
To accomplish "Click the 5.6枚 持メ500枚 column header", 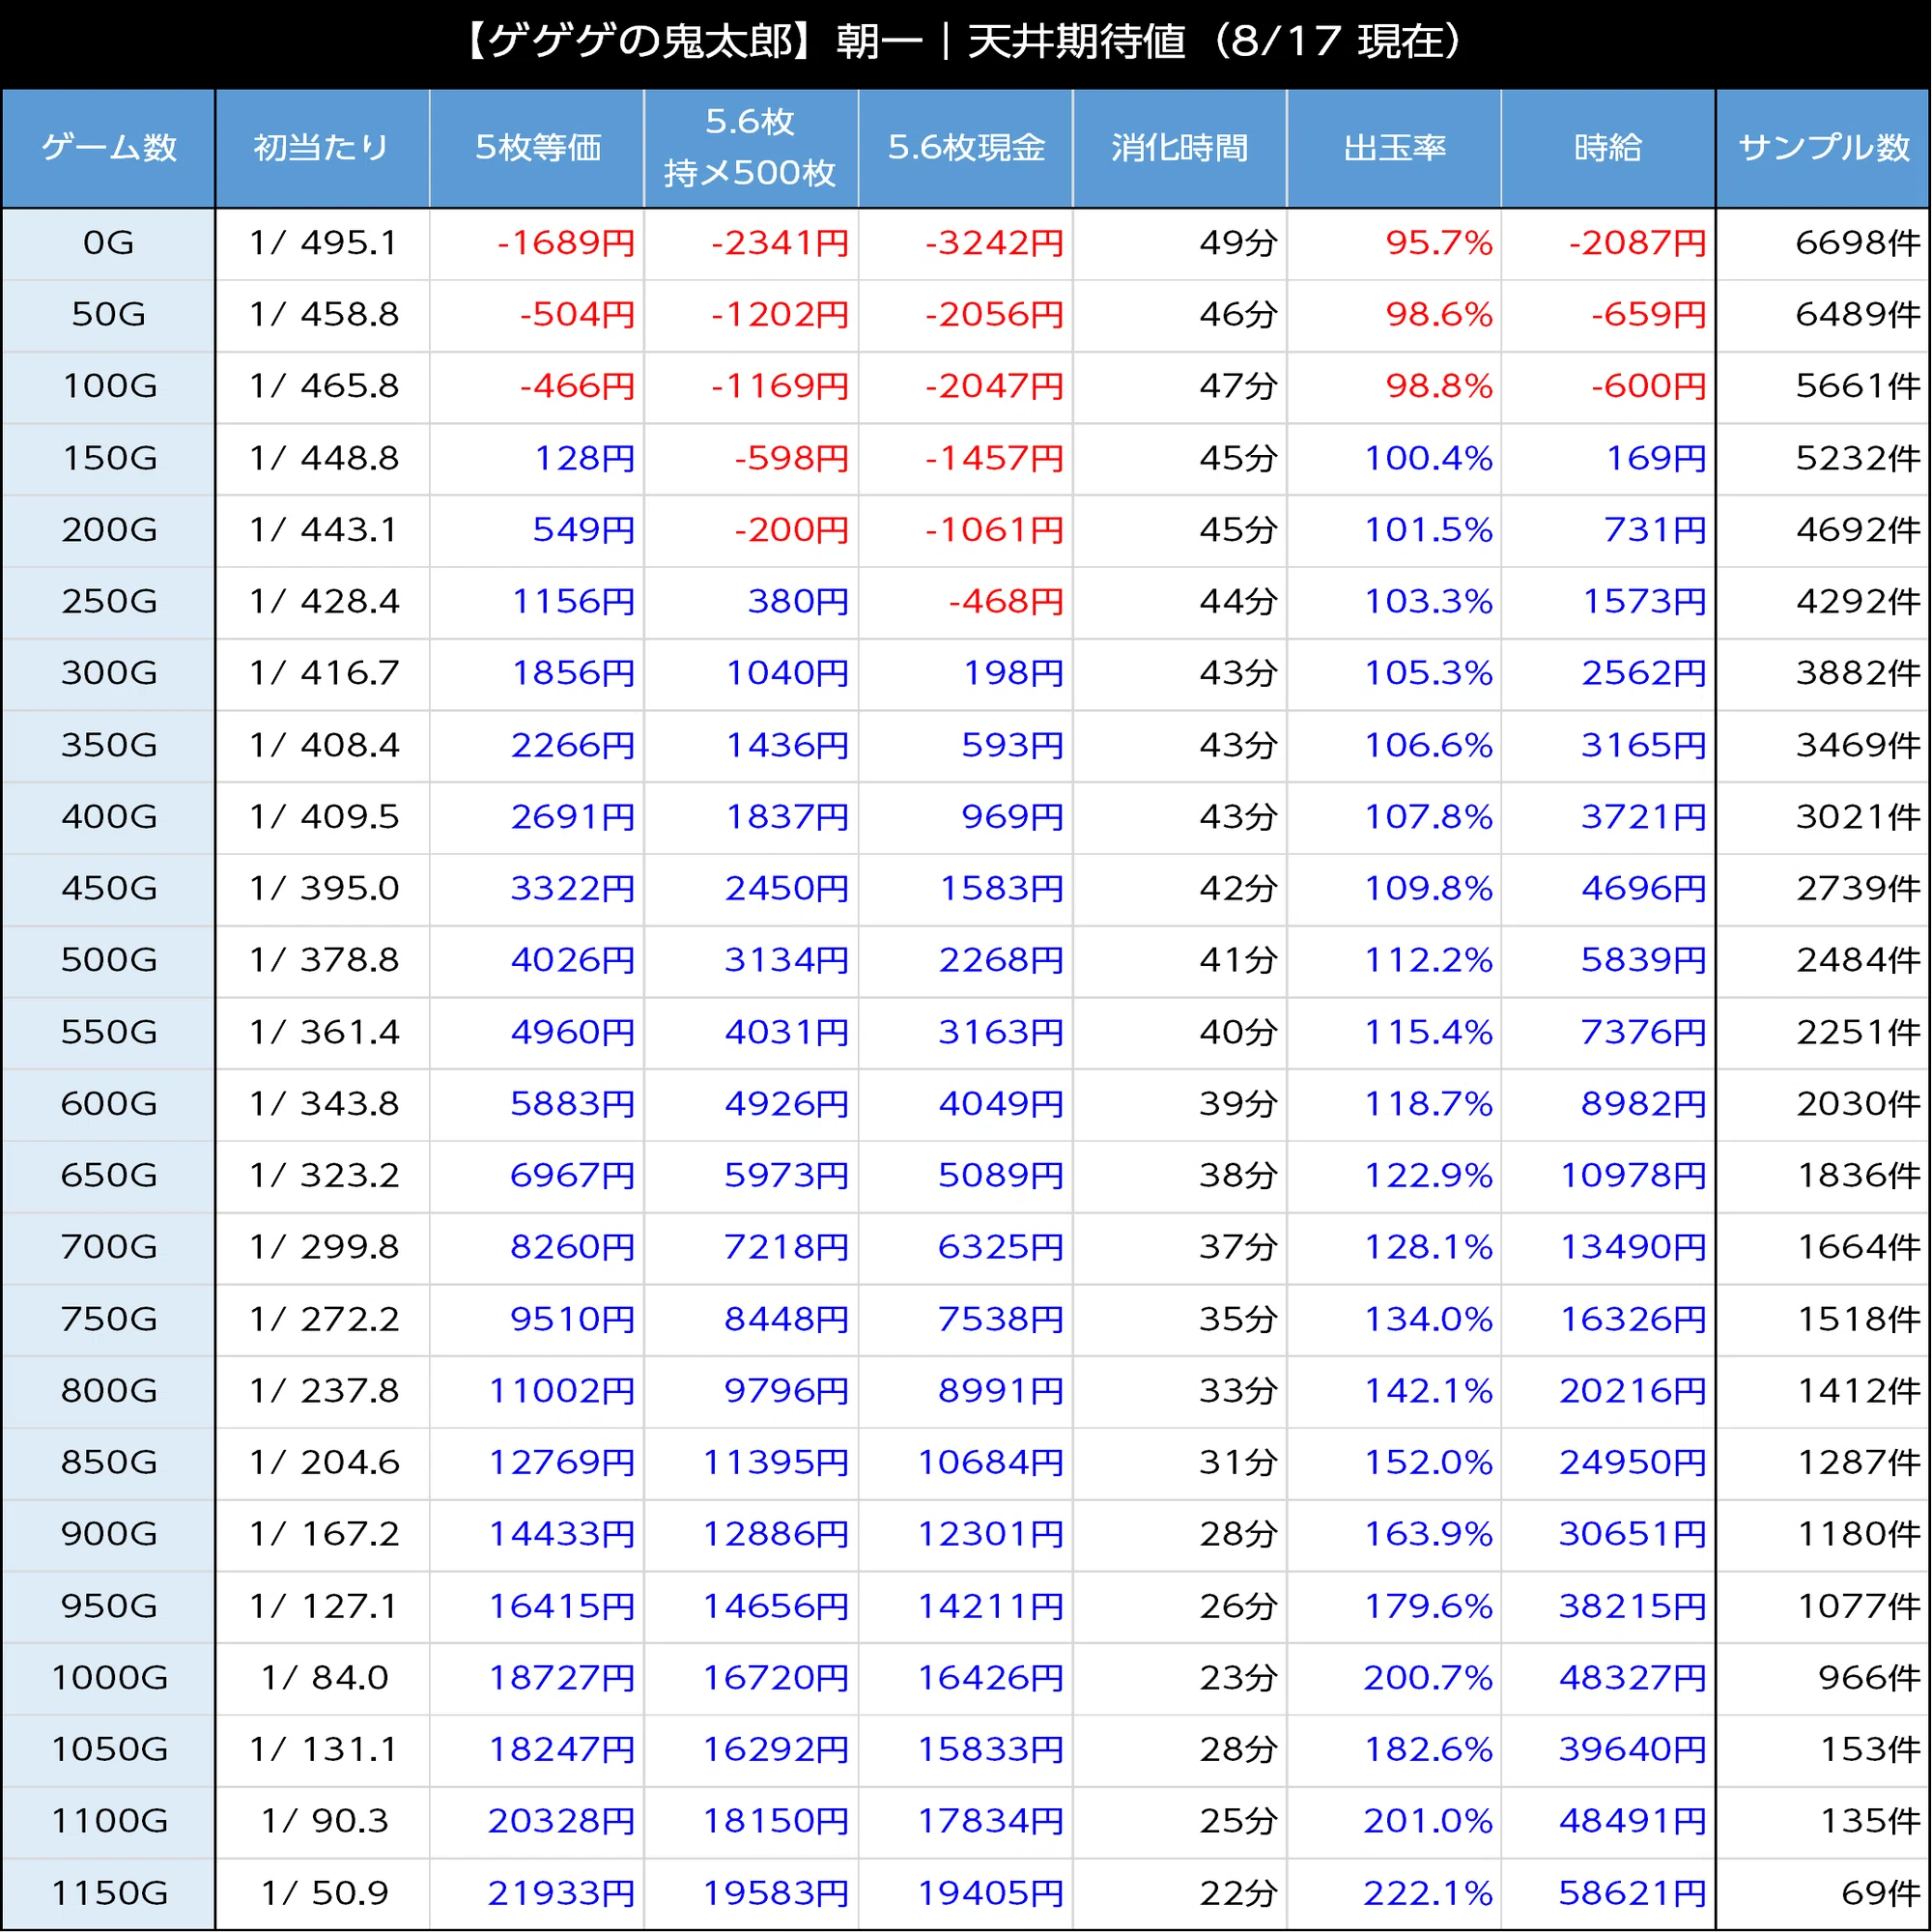I will [751, 148].
